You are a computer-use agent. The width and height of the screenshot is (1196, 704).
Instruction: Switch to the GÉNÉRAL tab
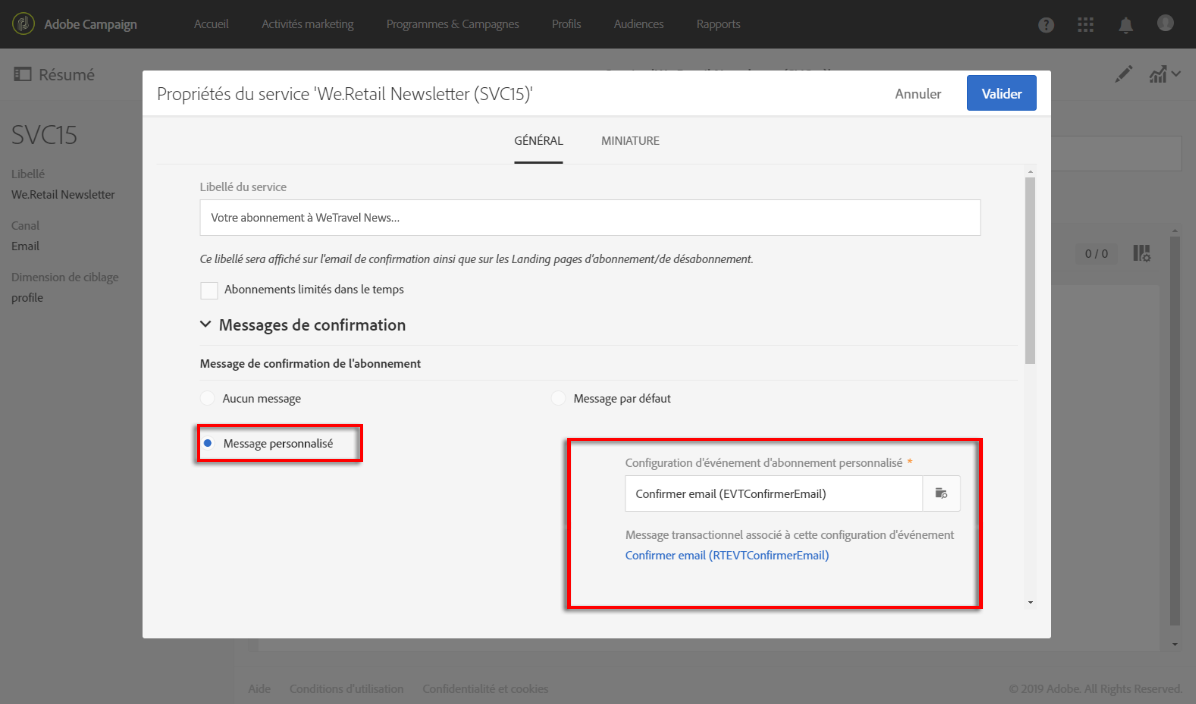pyautogui.click(x=539, y=140)
